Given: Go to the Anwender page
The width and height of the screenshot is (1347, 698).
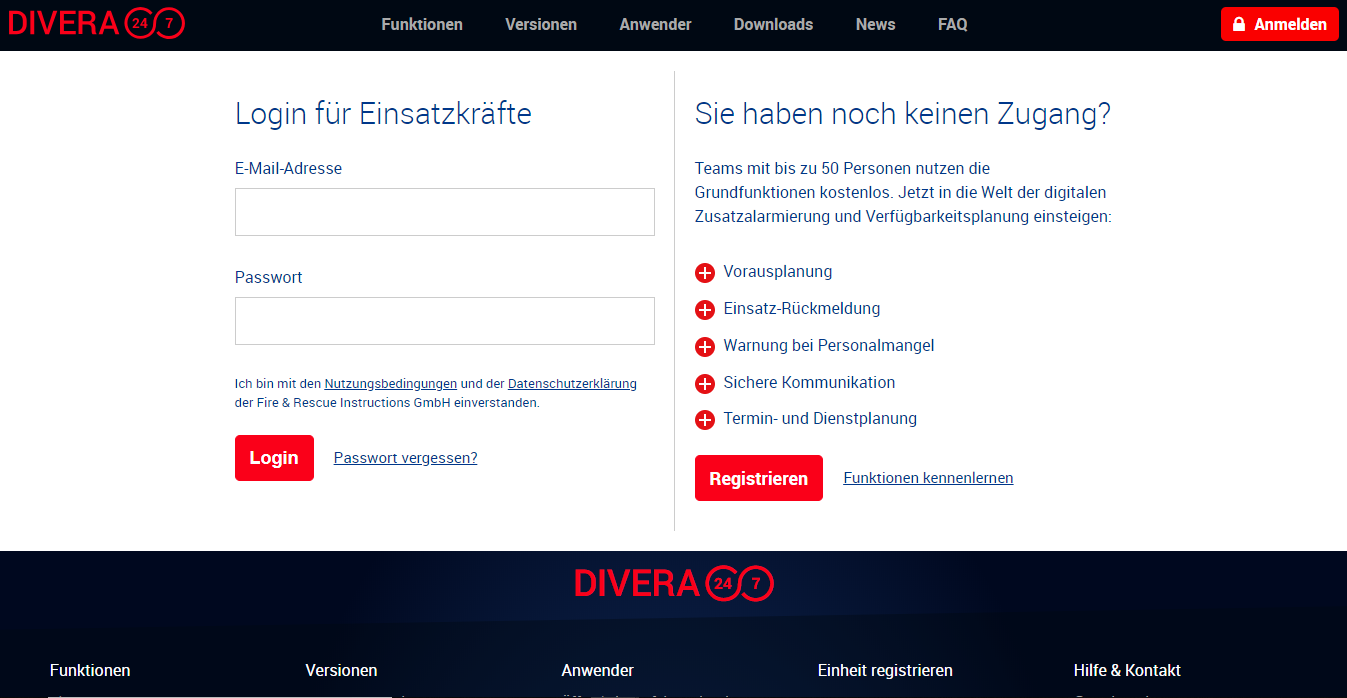Looking at the screenshot, I should [655, 24].
